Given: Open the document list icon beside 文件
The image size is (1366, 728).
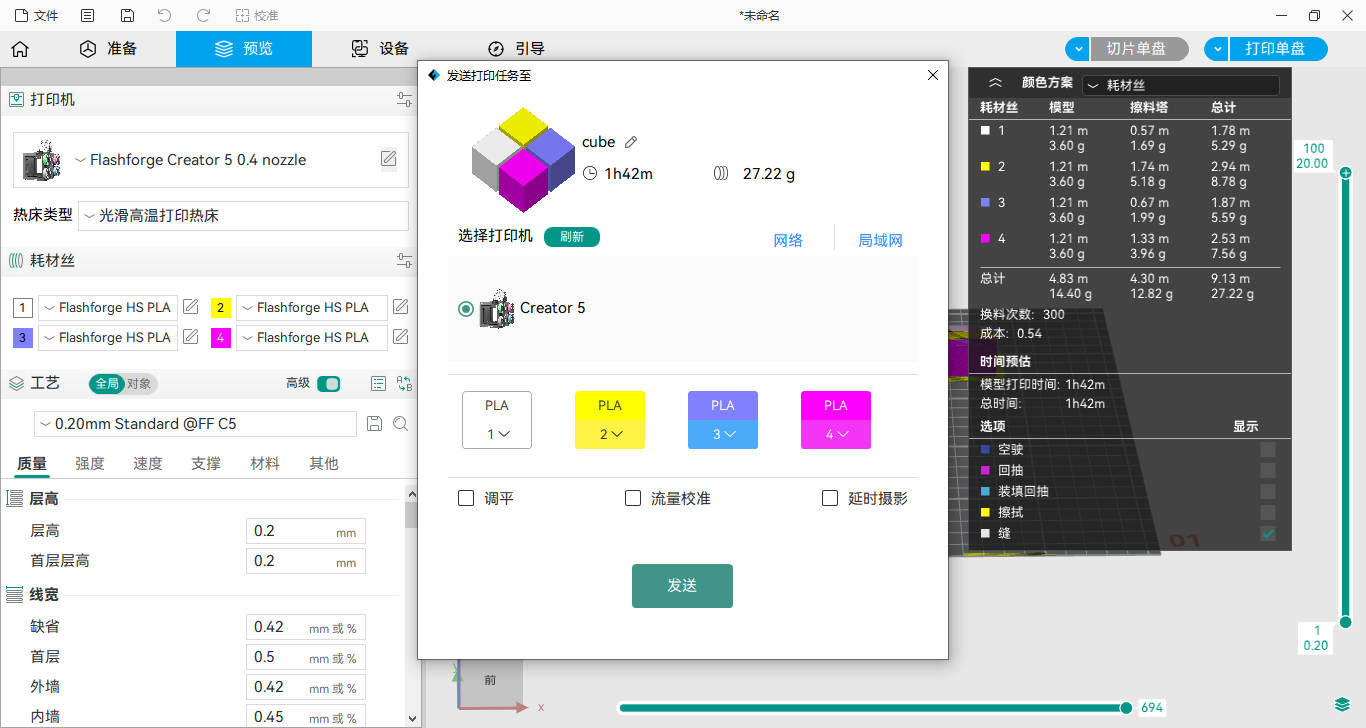Looking at the screenshot, I should (x=88, y=16).
